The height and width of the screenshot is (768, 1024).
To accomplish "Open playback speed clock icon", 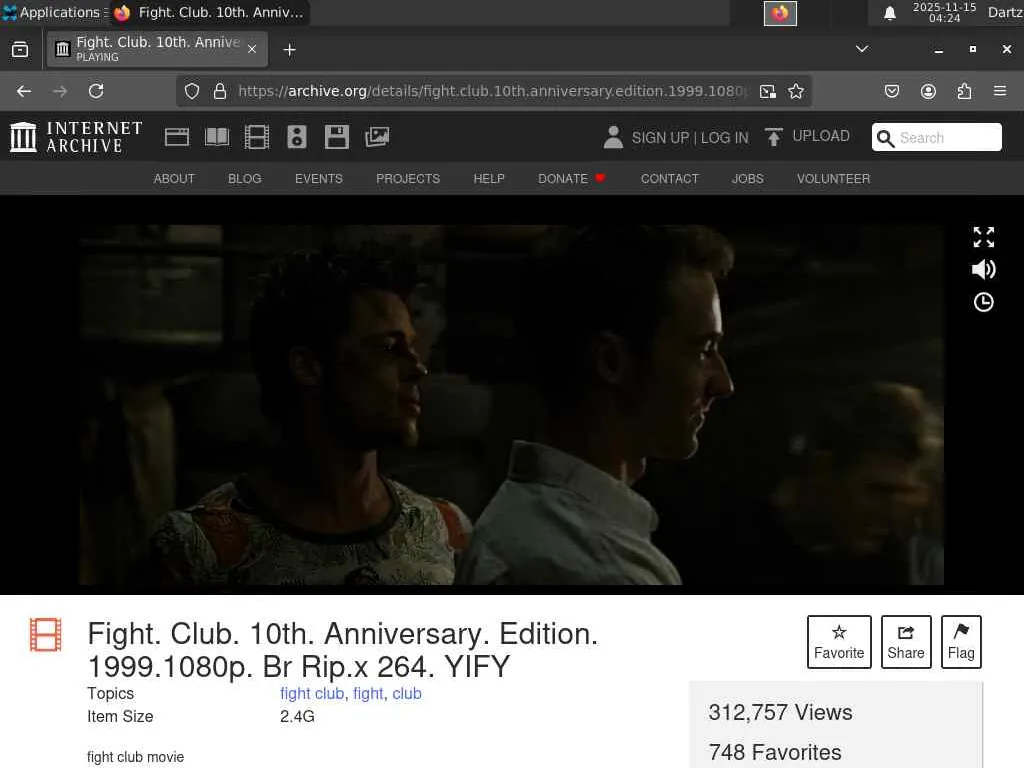I will pos(984,302).
